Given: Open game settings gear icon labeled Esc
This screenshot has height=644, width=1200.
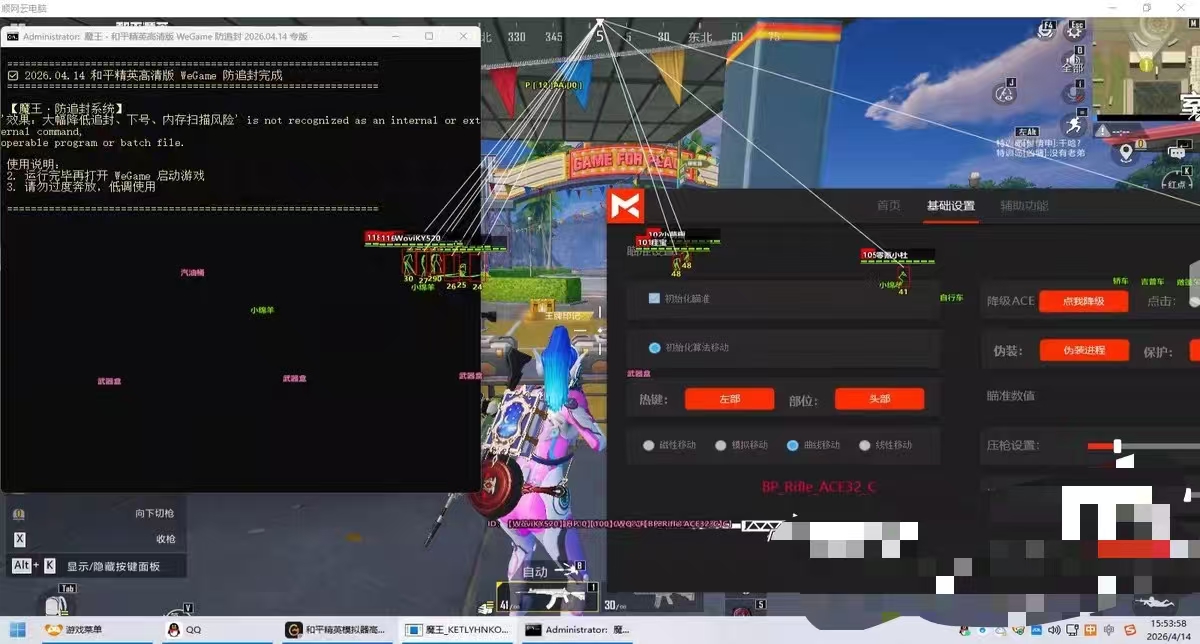Looking at the screenshot, I should (1076, 29).
